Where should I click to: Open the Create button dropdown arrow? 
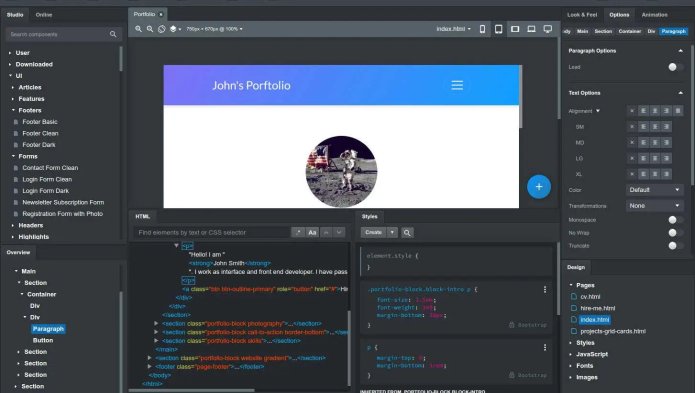[x=392, y=233]
